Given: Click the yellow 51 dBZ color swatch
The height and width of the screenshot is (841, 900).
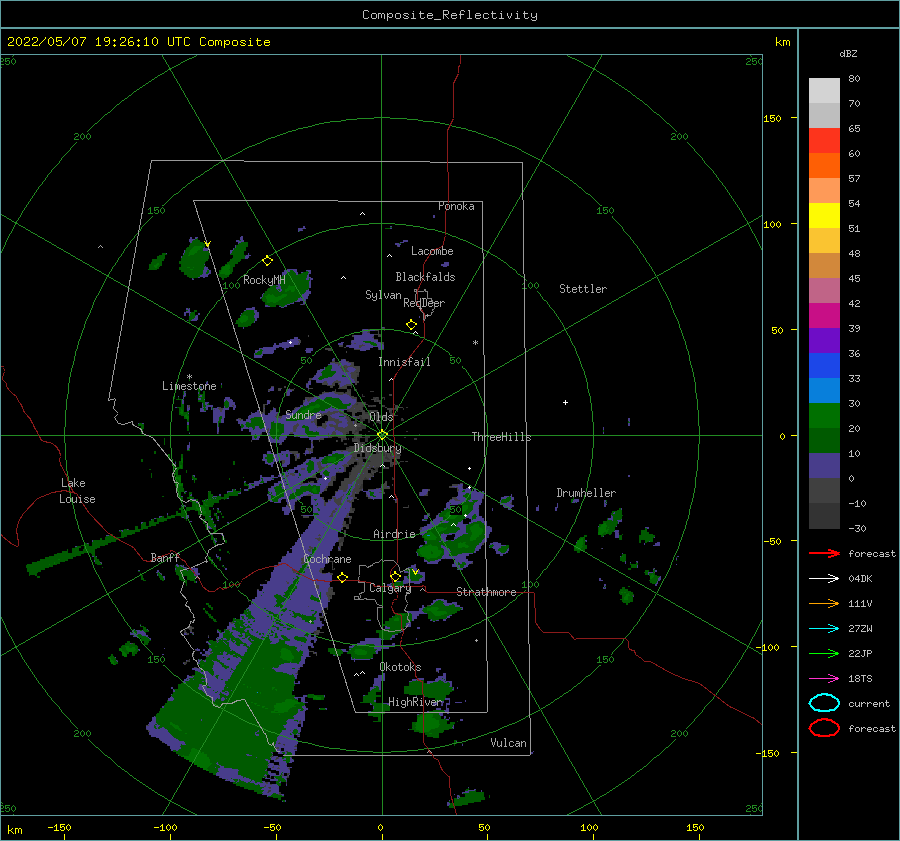Looking at the screenshot, I should [824, 215].
